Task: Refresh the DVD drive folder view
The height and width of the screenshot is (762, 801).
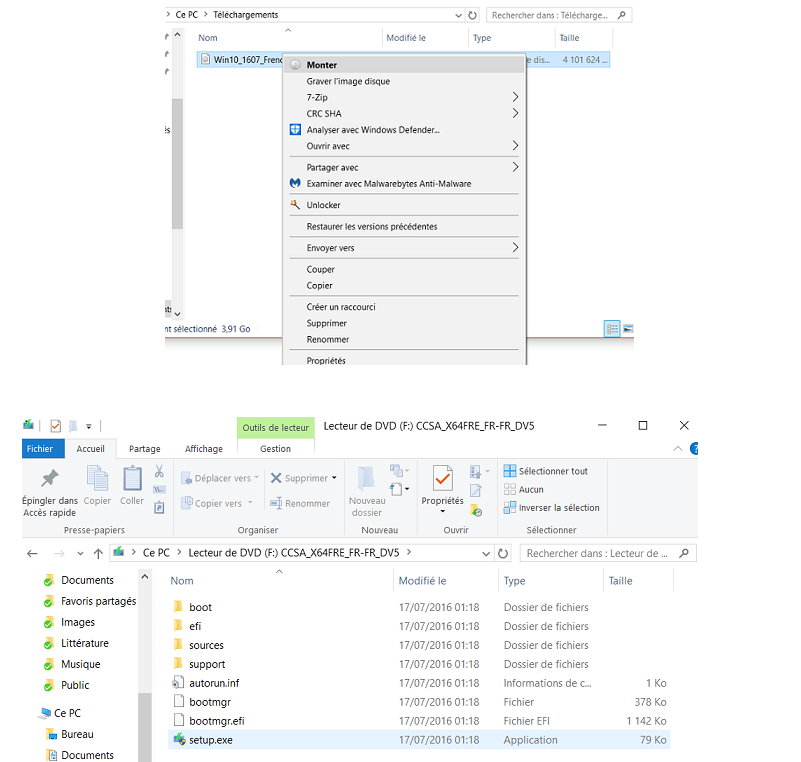Action: click(503, 553)
